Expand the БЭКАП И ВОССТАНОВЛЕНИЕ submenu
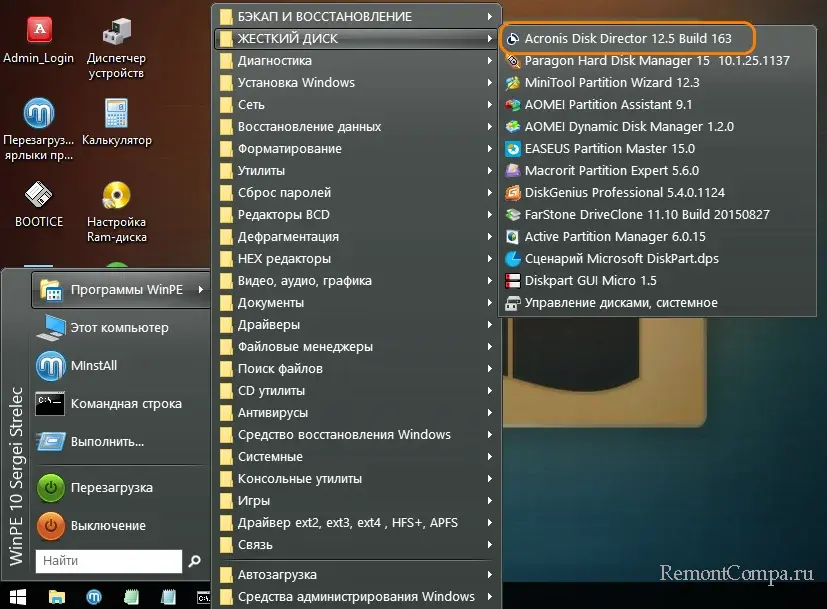827x609 pixels. point(357,16)
